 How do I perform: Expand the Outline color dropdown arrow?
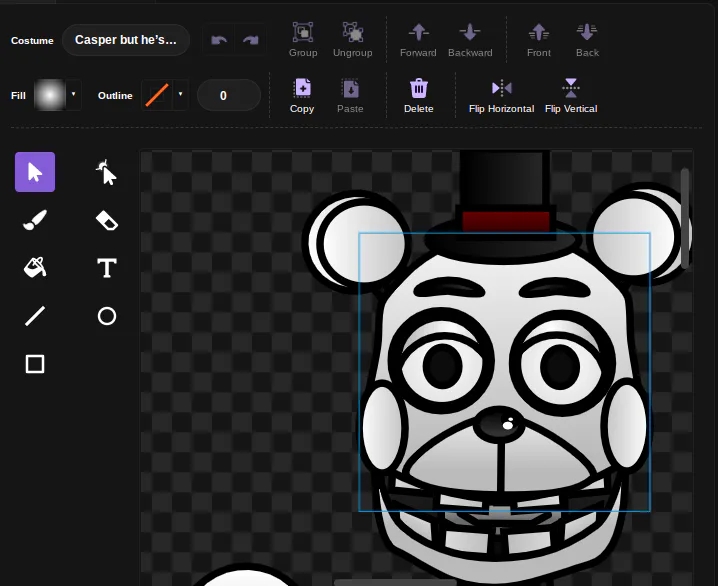click(x=181, y=95)
